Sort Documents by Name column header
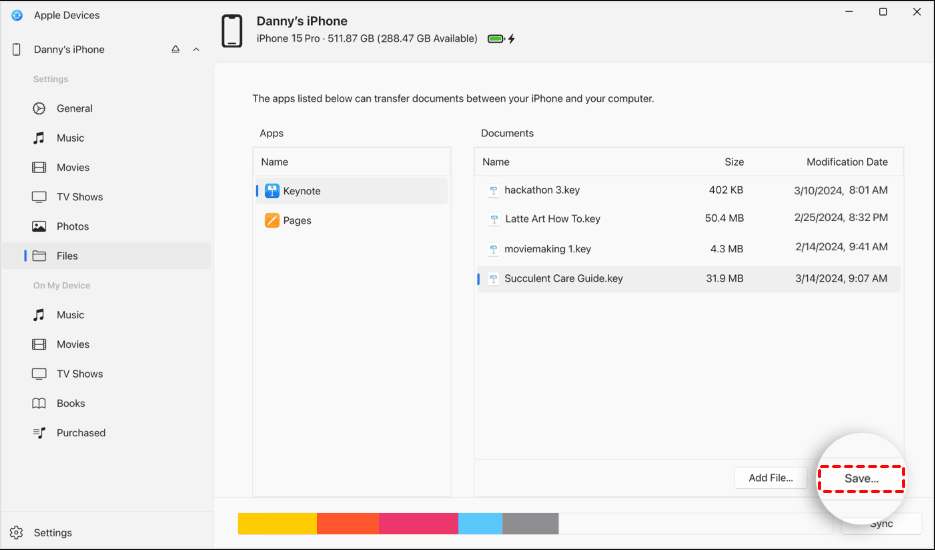This screenshot has width=935, height=550. 496,162
